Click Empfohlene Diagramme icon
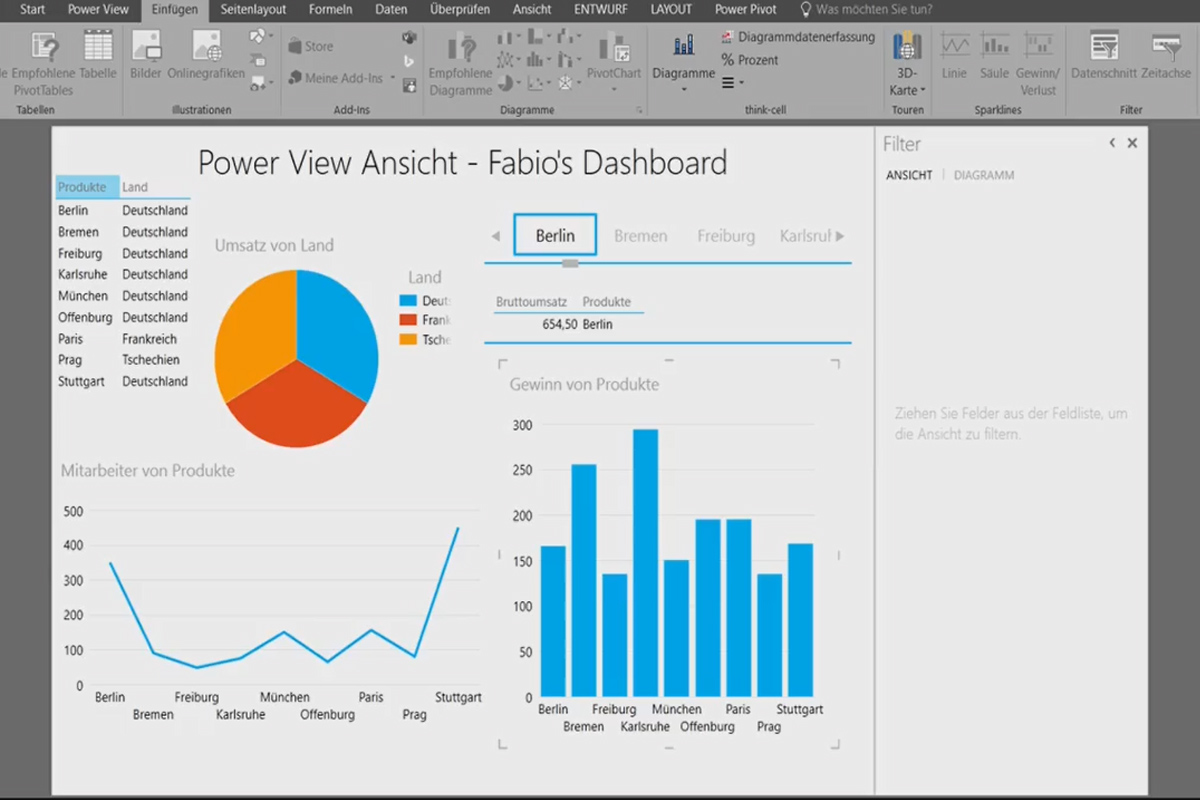This screenshot has width=1200, height=800. (461, 46)
